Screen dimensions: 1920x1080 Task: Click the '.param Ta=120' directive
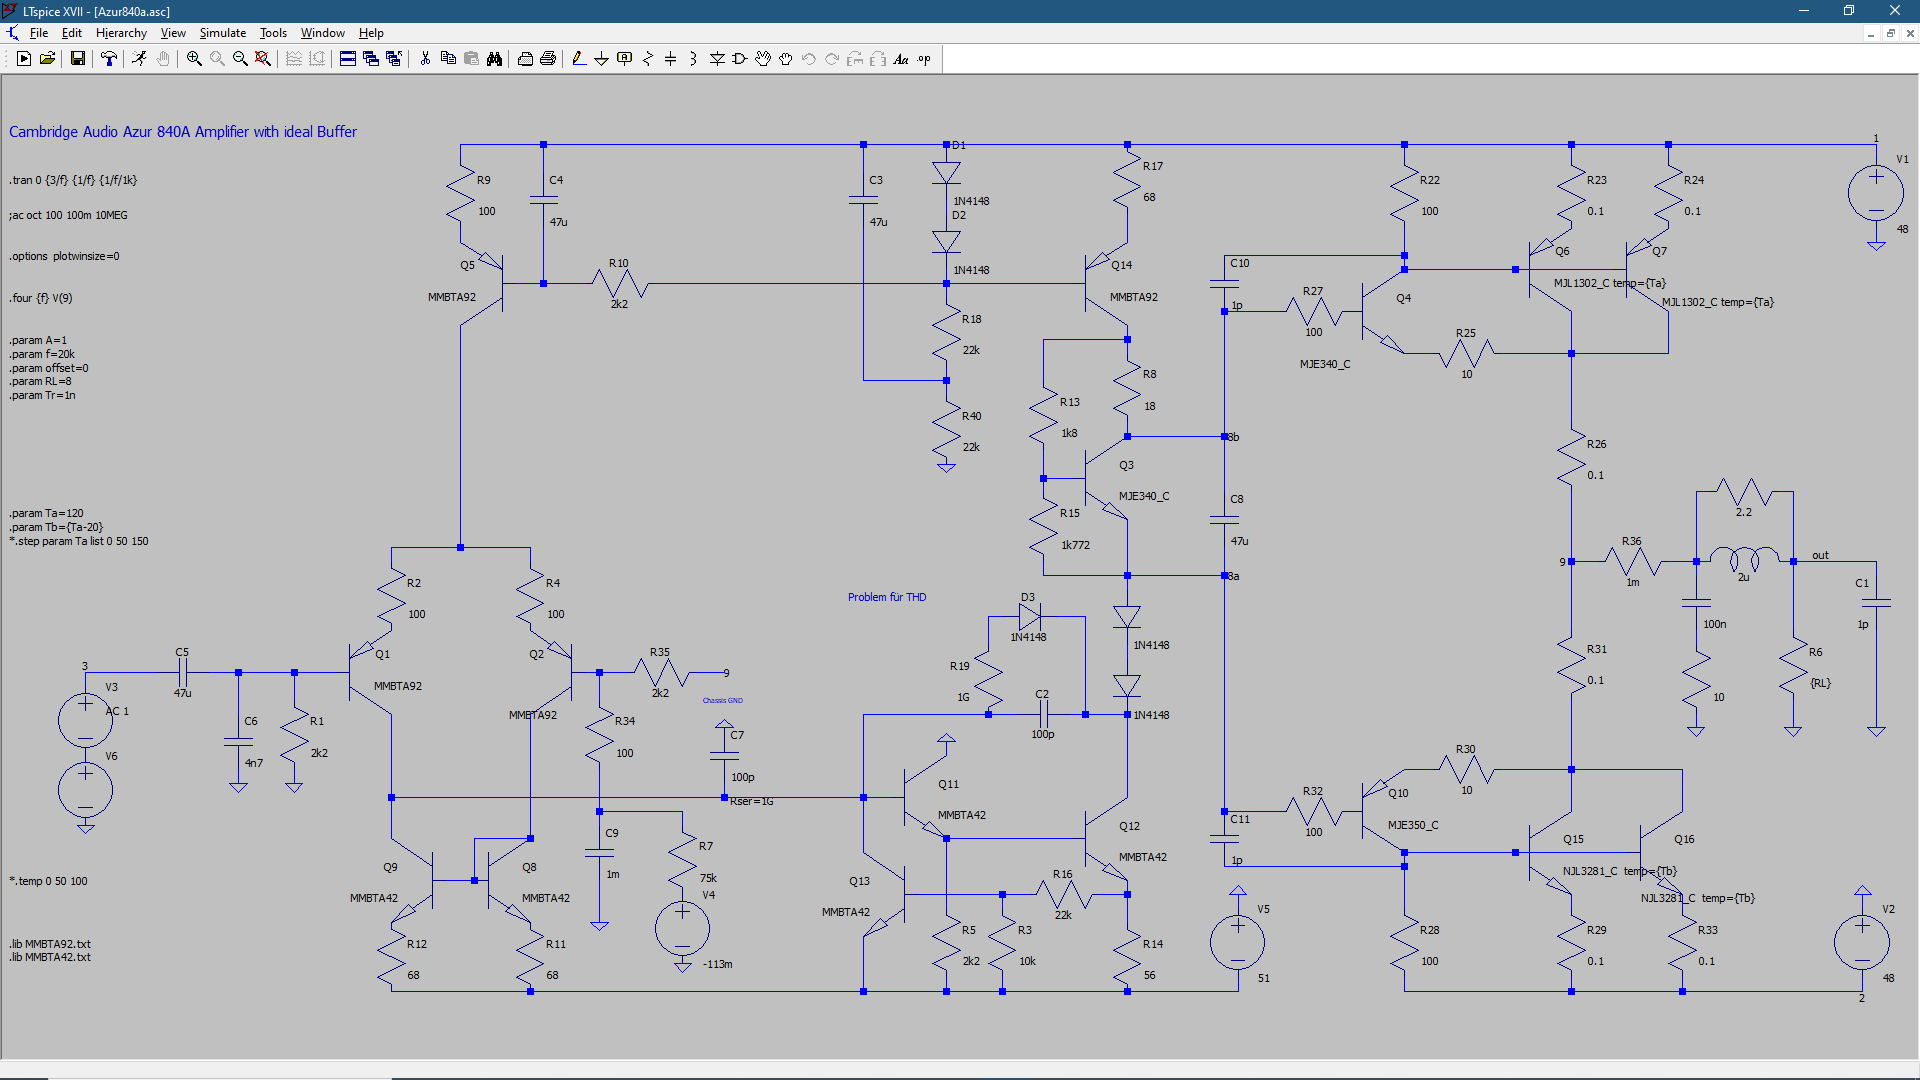pyautogui.click(x=46, y=513)
